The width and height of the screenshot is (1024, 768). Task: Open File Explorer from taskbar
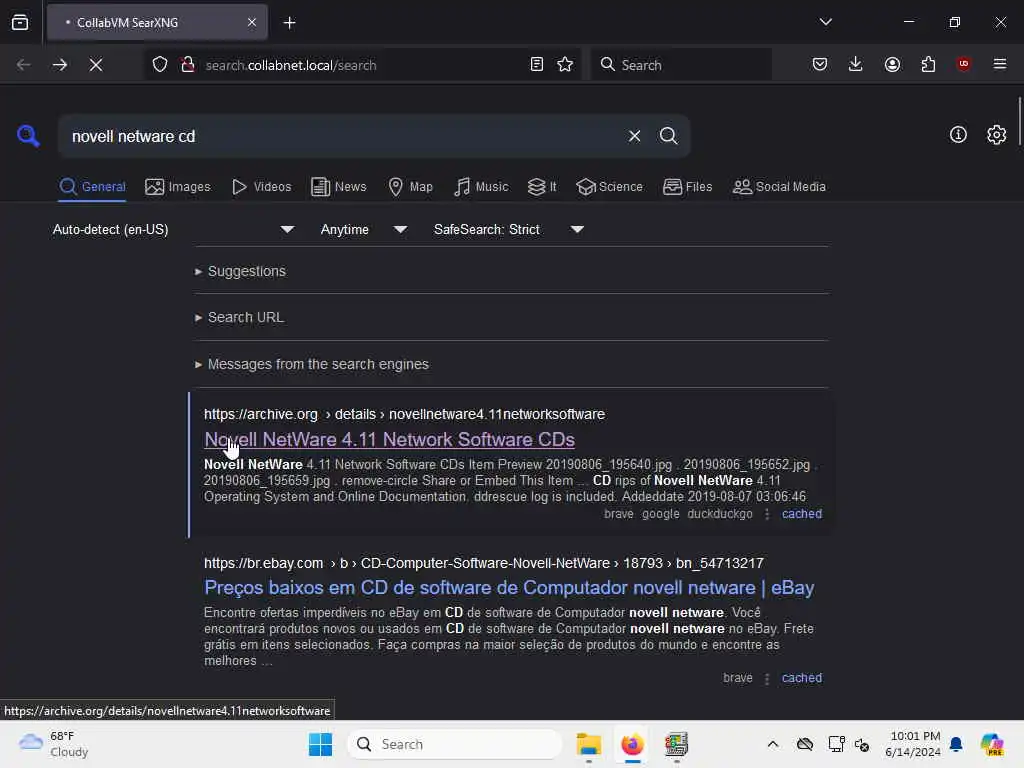pyautogui.click(x=588, y=744)
